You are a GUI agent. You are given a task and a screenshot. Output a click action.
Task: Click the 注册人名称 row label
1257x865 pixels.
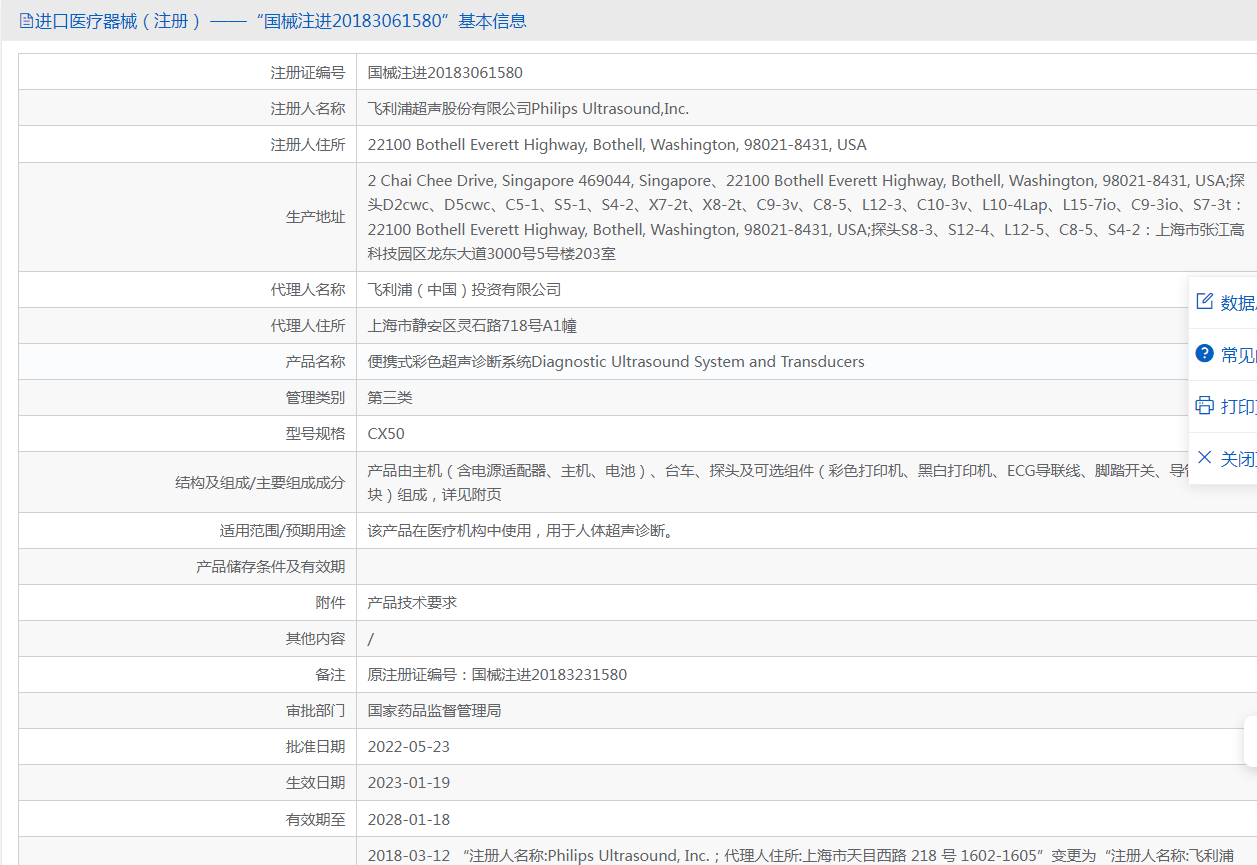click(308, 109)
